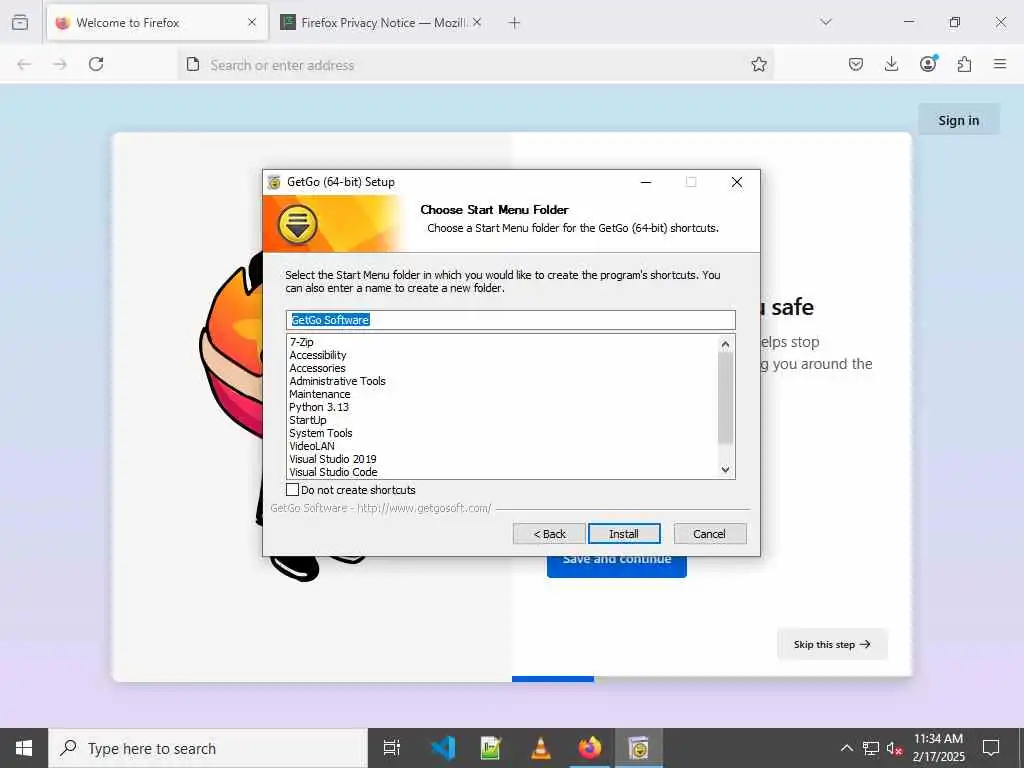Select the StartUp folder
1024x768 pixels.
(308, 421)
